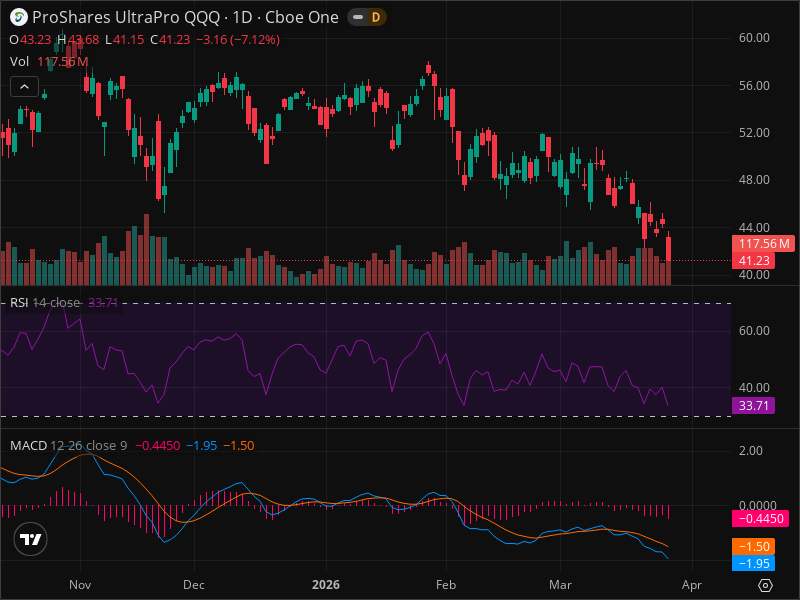Click the 117.56 M volume axis label
The width and height of the screenshot is (800, 600).
(763, 243)
